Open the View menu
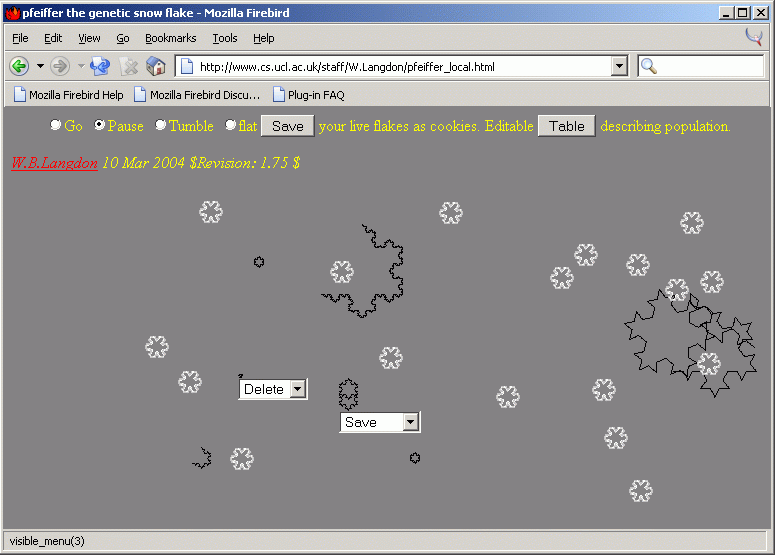Screen dimensions: 775x555 pos(89,38)
